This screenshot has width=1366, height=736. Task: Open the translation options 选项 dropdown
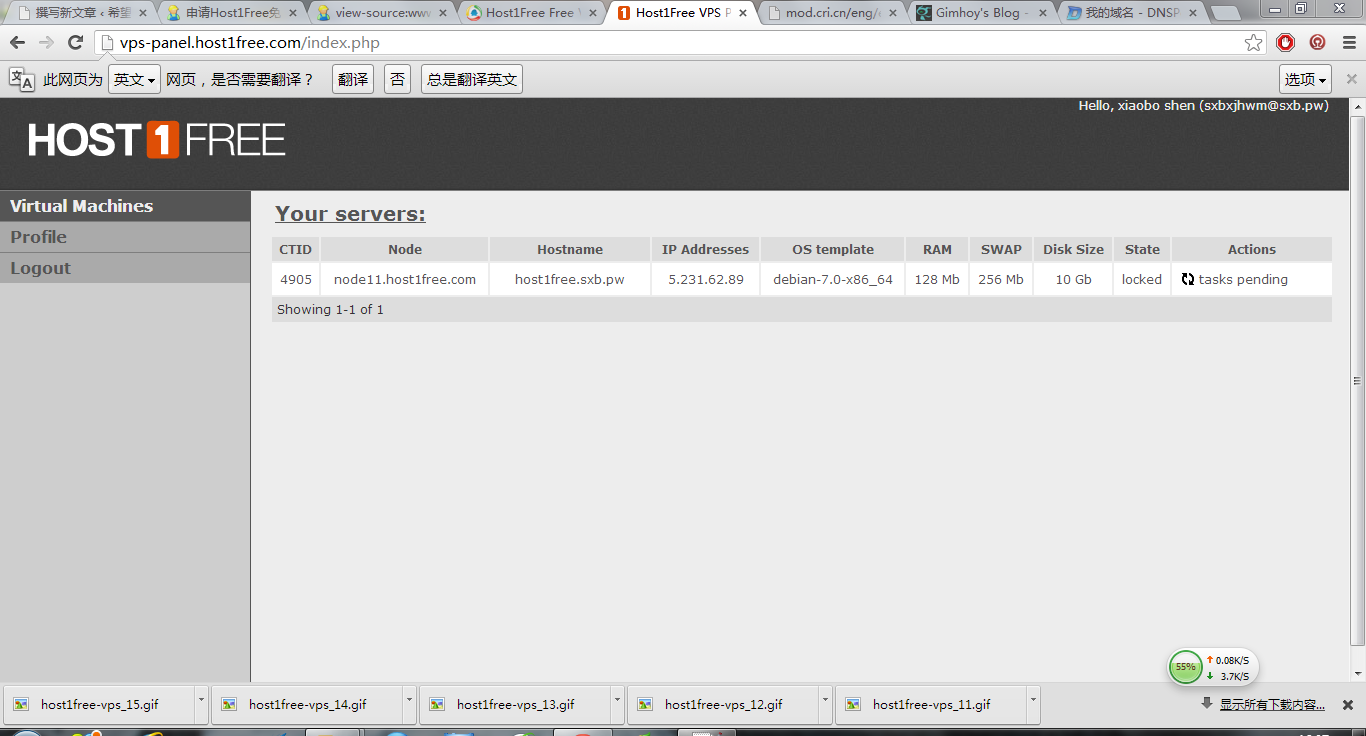click(x=1306, y=80)
